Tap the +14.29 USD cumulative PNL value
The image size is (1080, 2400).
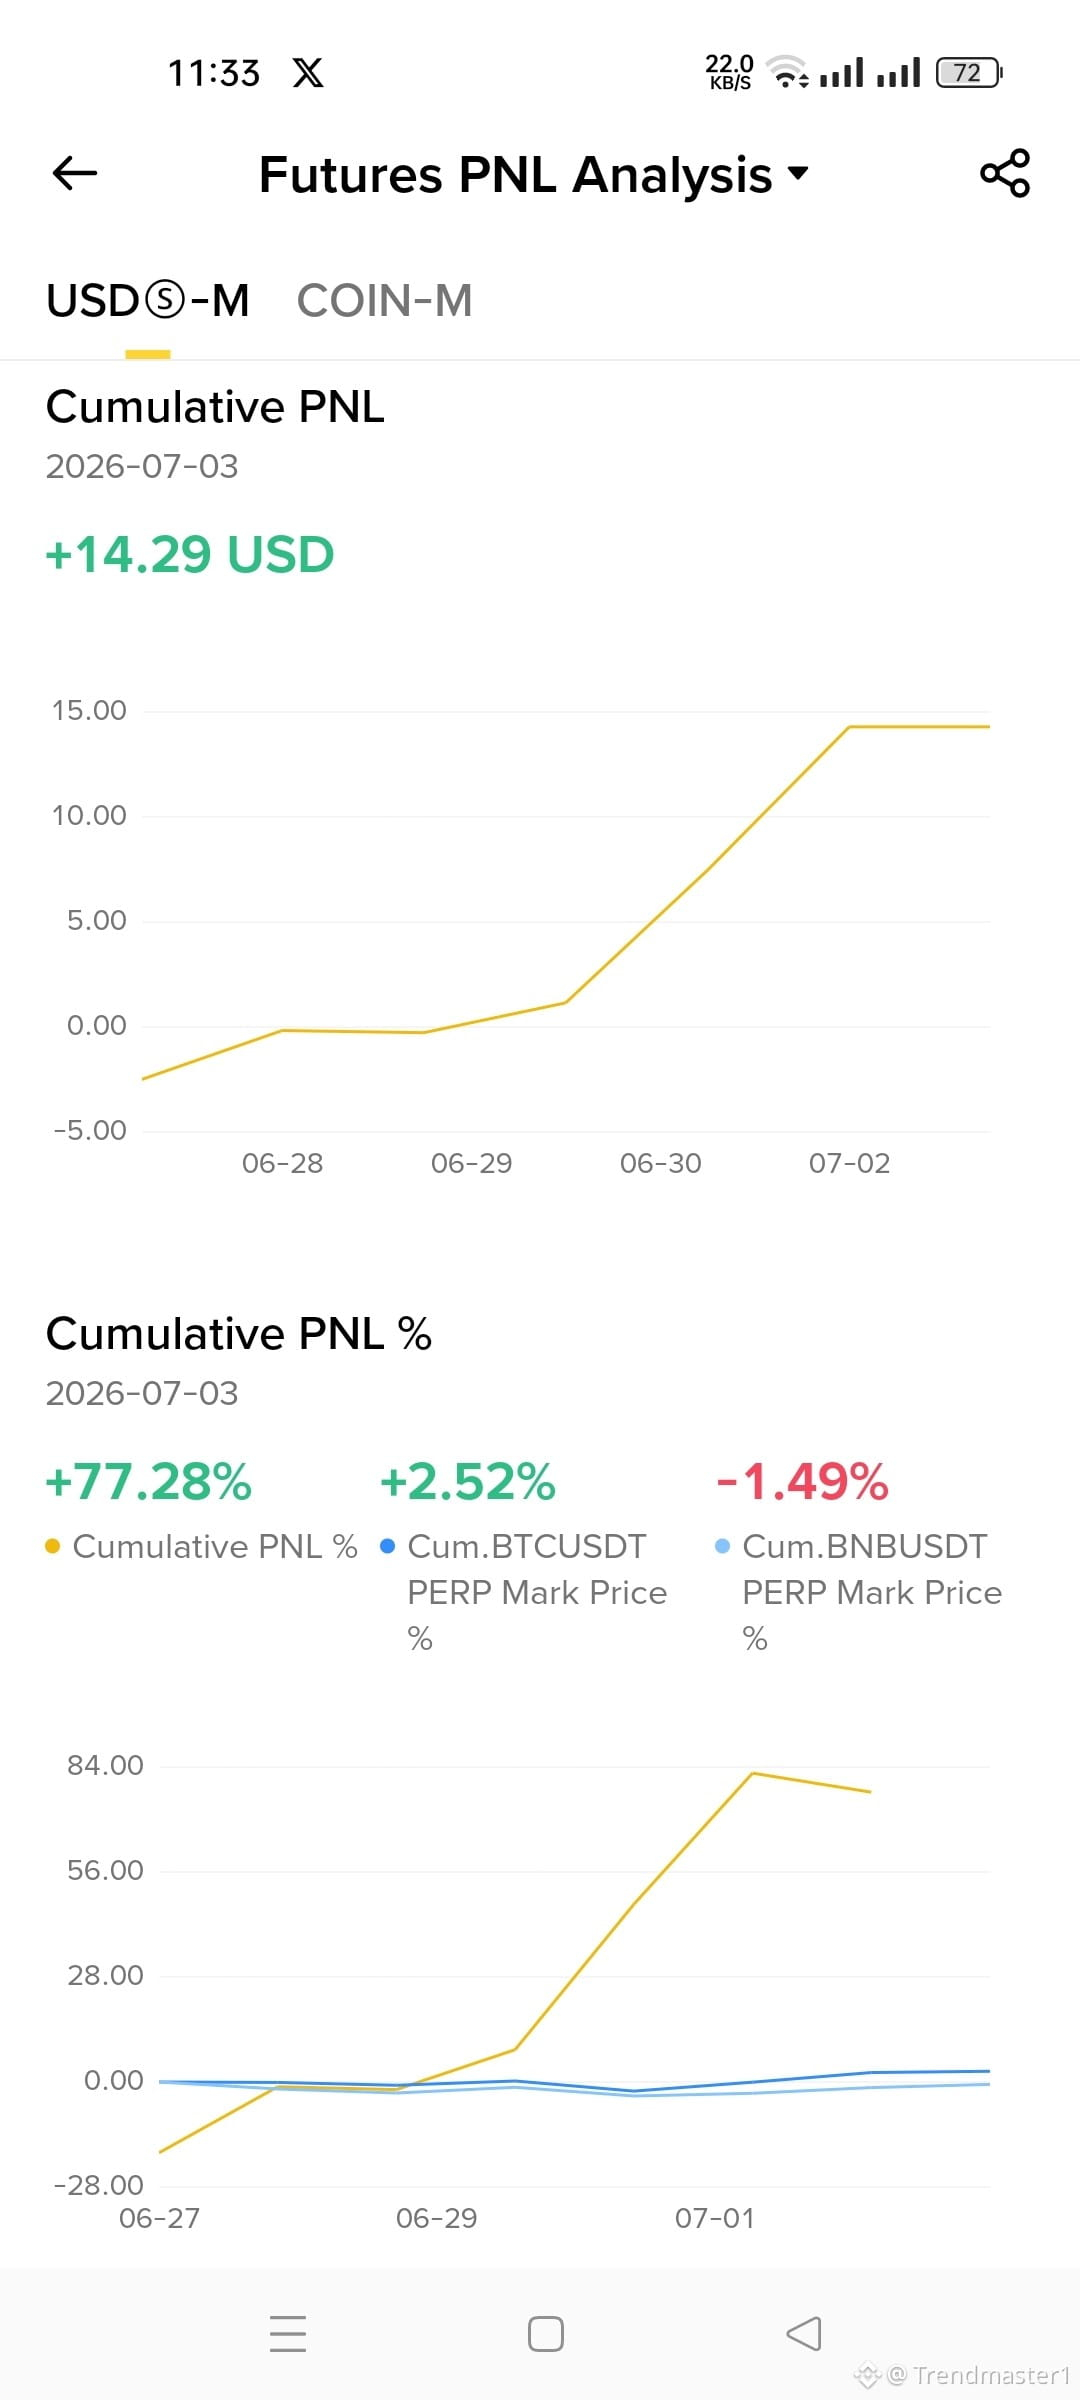coord(190,555)
